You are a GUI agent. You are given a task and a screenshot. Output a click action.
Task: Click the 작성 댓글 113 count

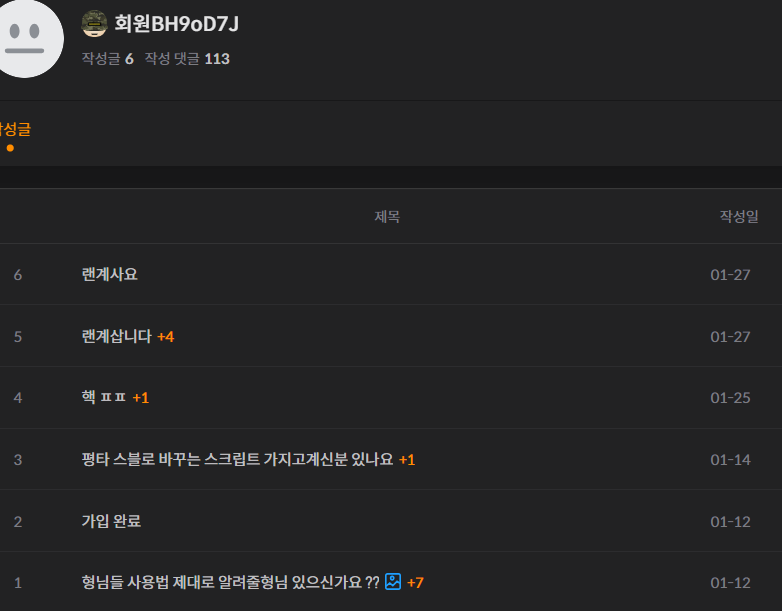coord(187,59)
